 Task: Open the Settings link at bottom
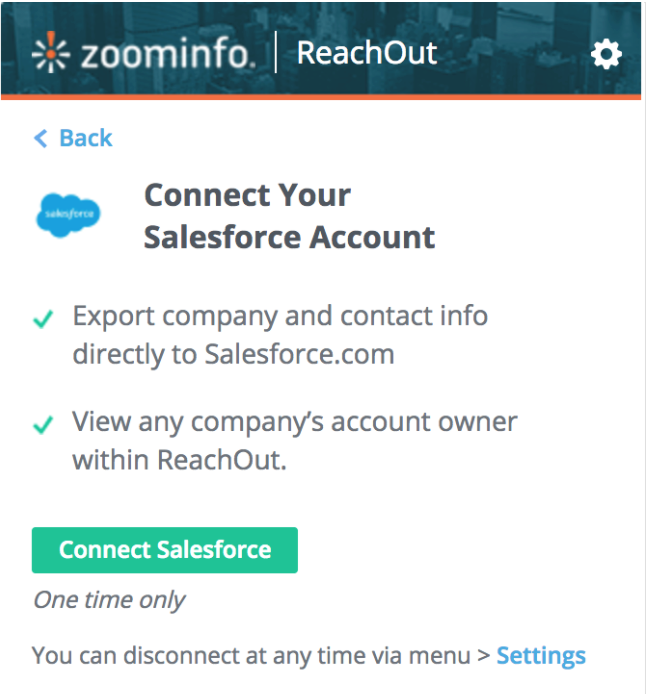click(x=541, y=655)
